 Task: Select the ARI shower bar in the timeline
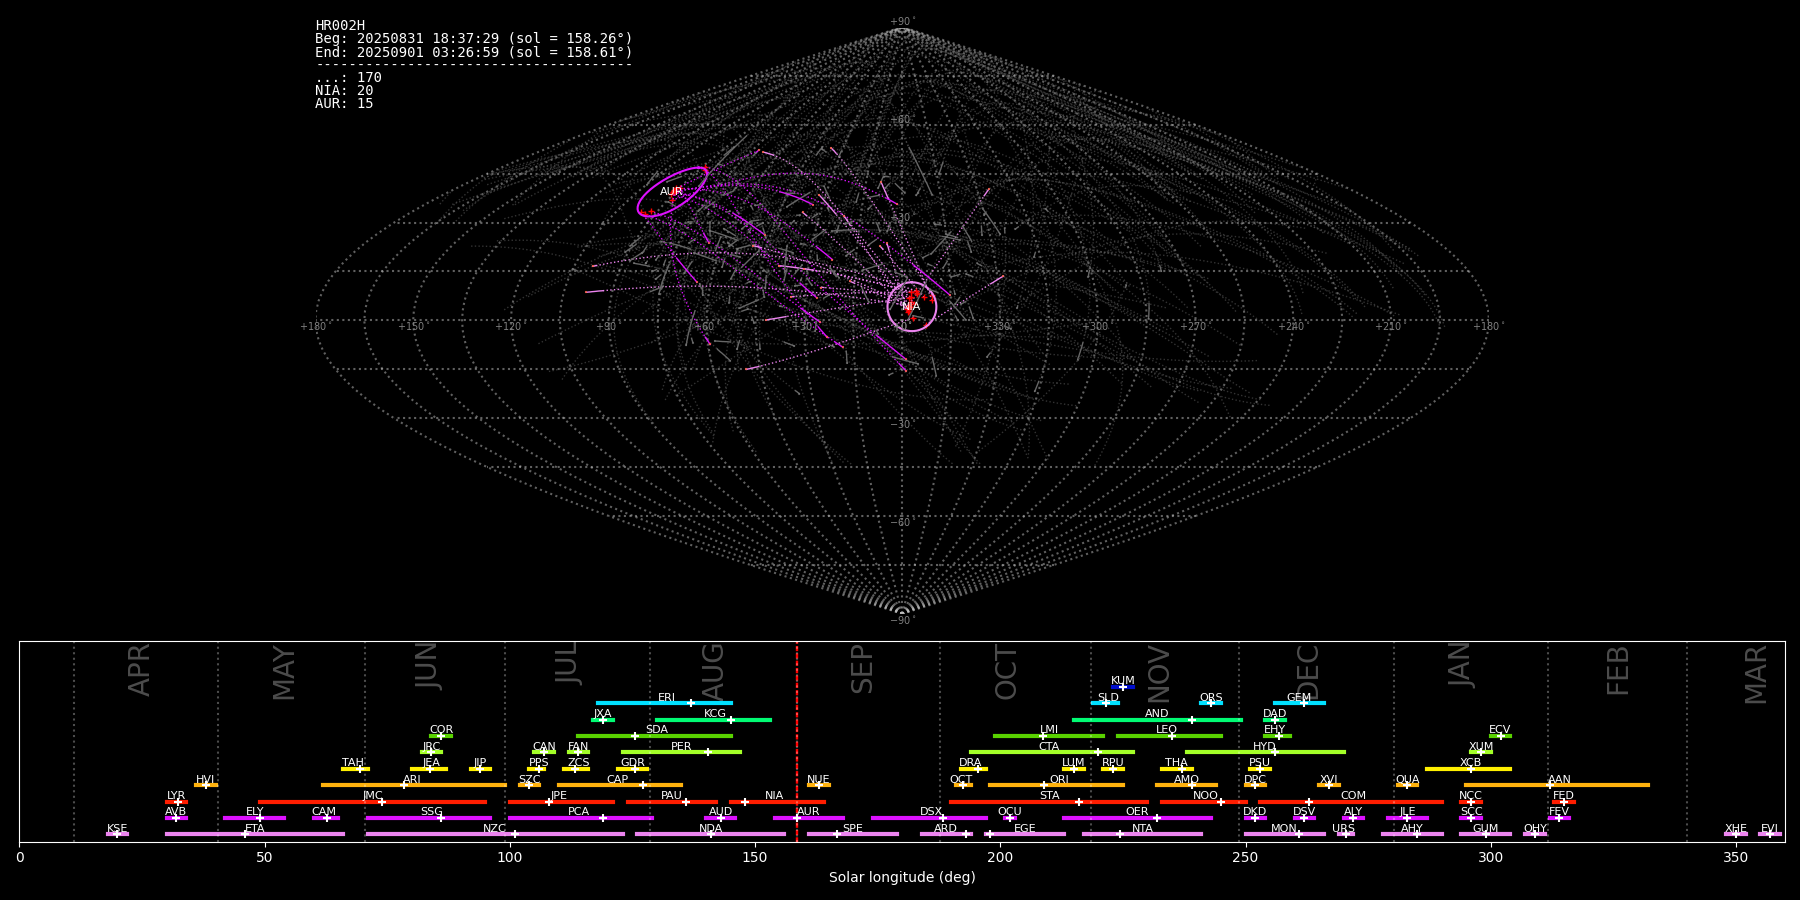point(413,785)
